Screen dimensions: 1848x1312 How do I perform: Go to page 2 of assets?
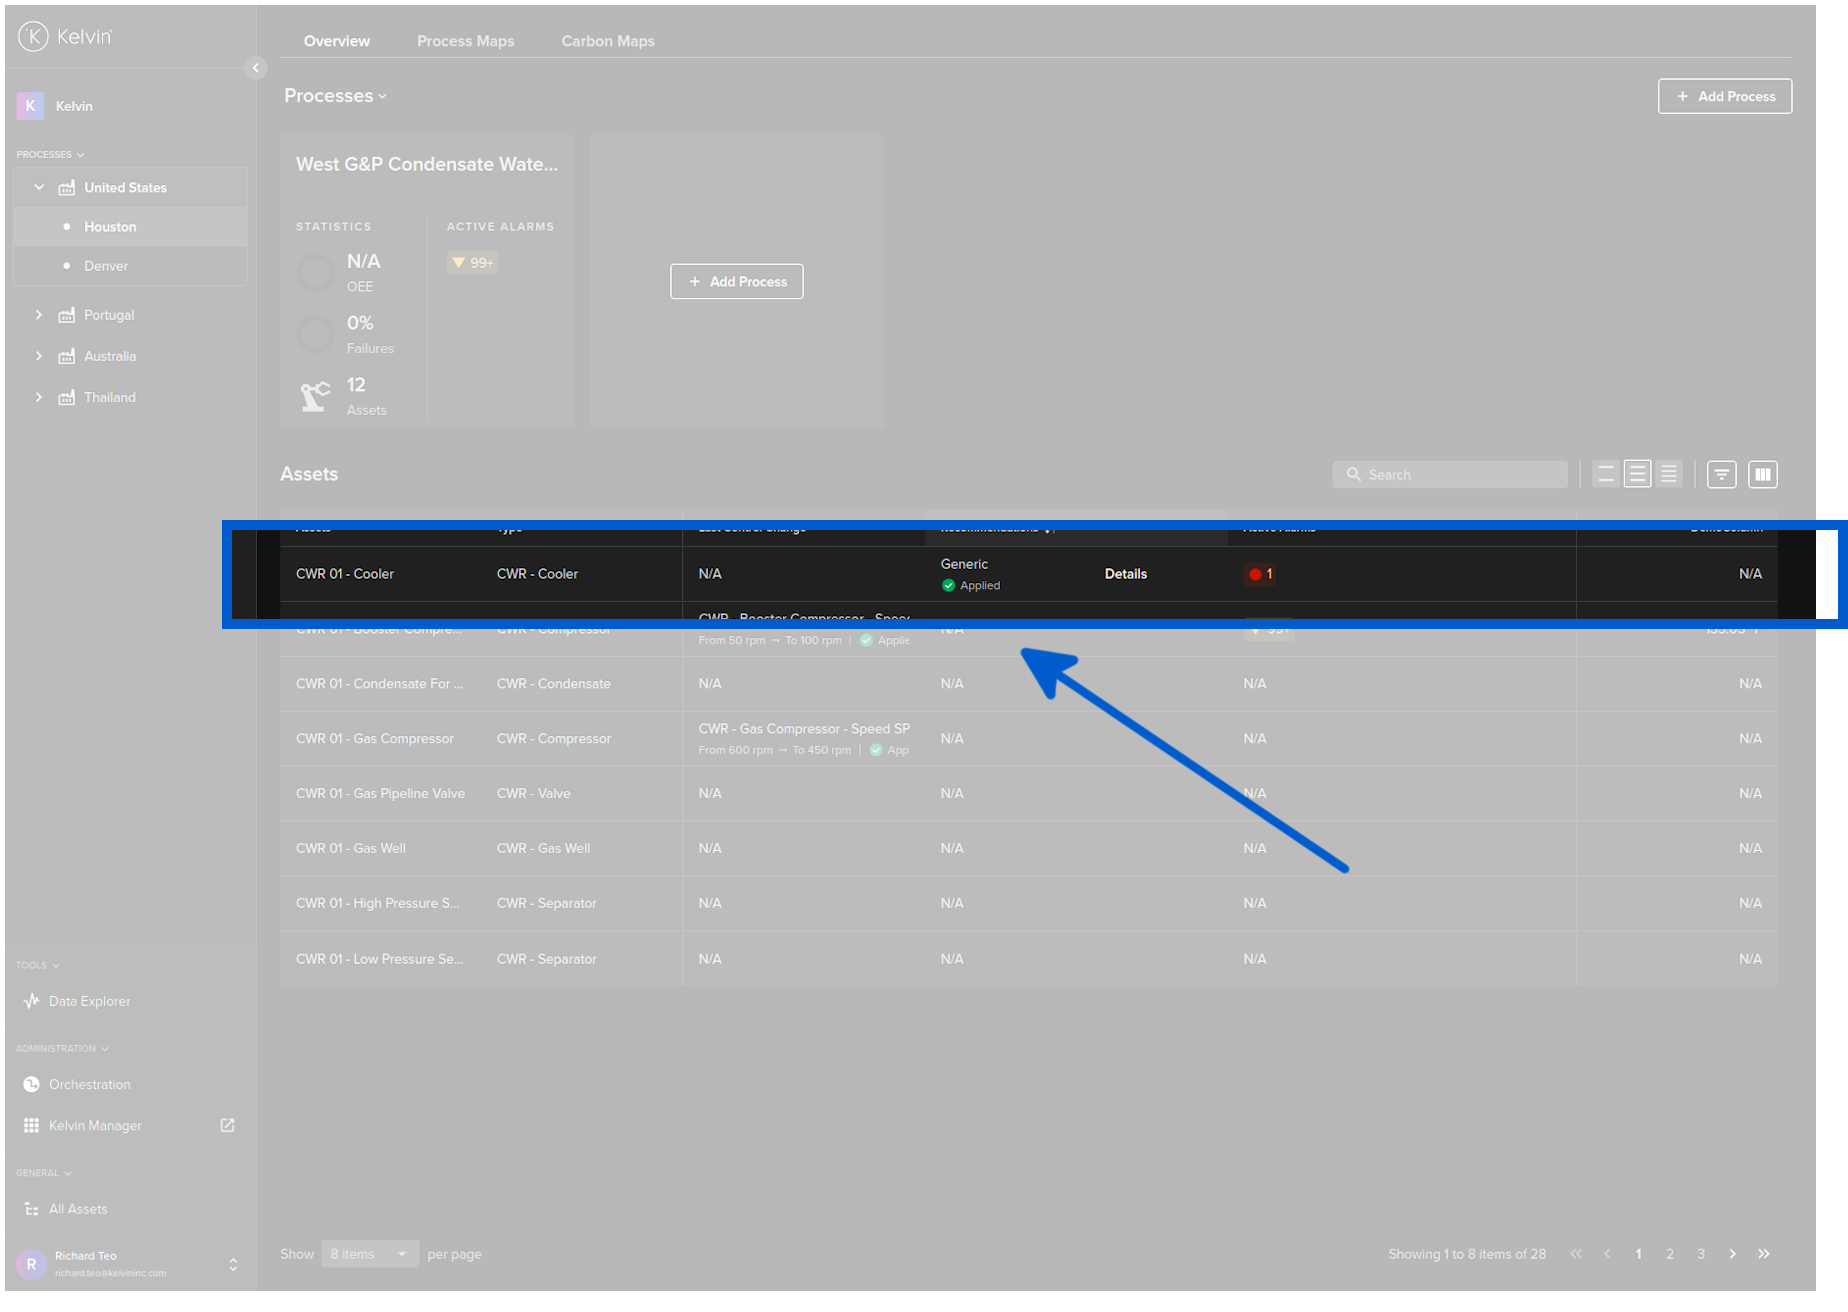[1669, 1253]
